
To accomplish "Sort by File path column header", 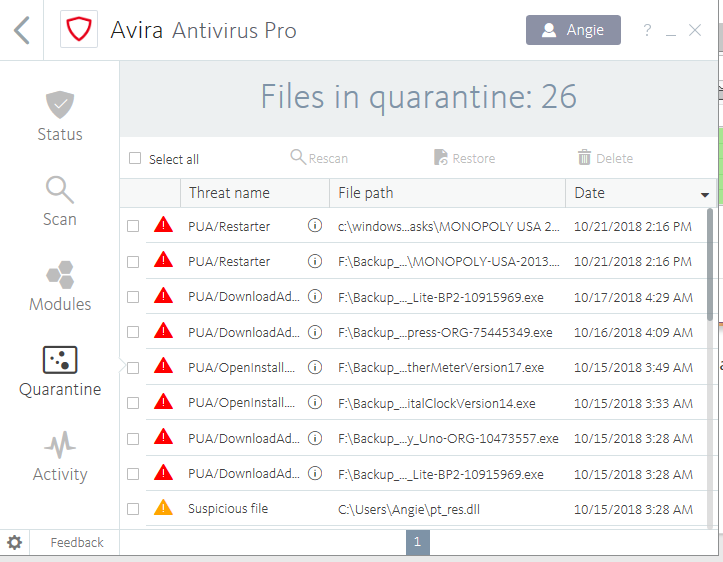I will click(447, 193).
